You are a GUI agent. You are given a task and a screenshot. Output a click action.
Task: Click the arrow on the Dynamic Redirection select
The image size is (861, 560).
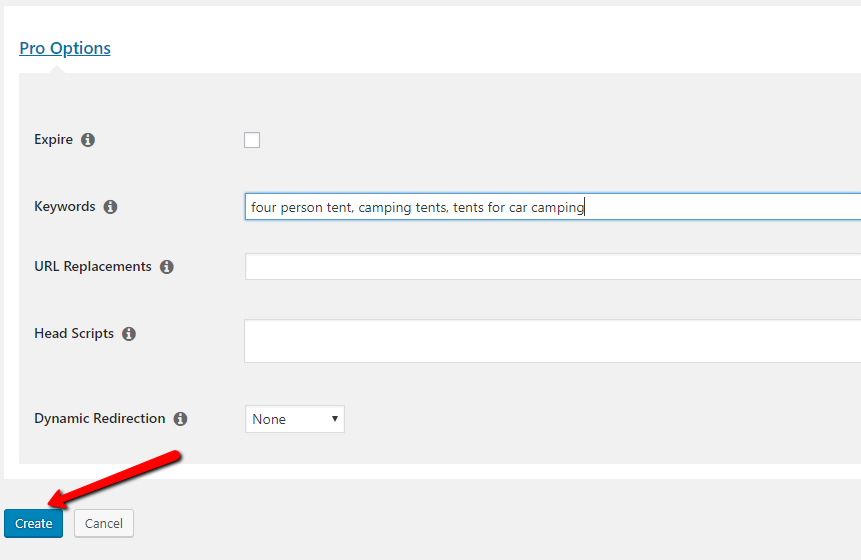click(x=334, y=419)
